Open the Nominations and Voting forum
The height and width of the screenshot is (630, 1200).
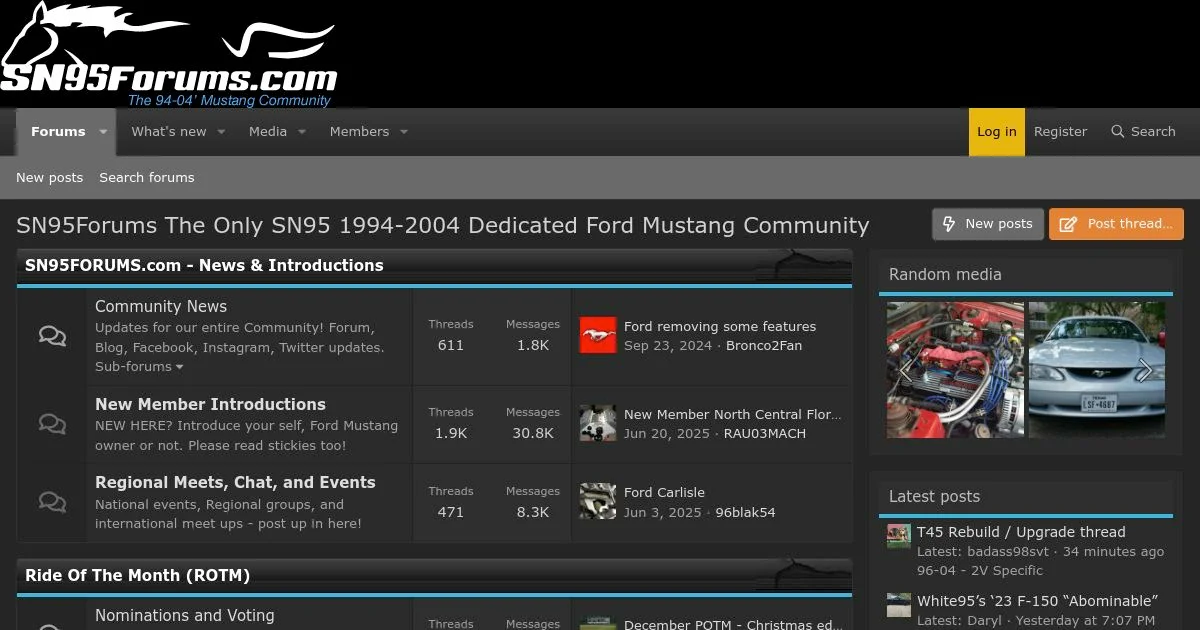184,616
